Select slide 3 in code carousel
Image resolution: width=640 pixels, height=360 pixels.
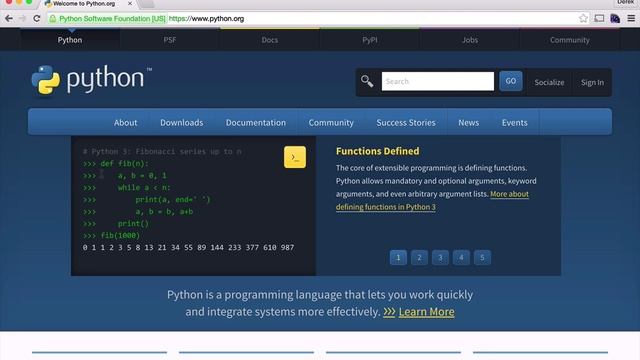point(440,258)
